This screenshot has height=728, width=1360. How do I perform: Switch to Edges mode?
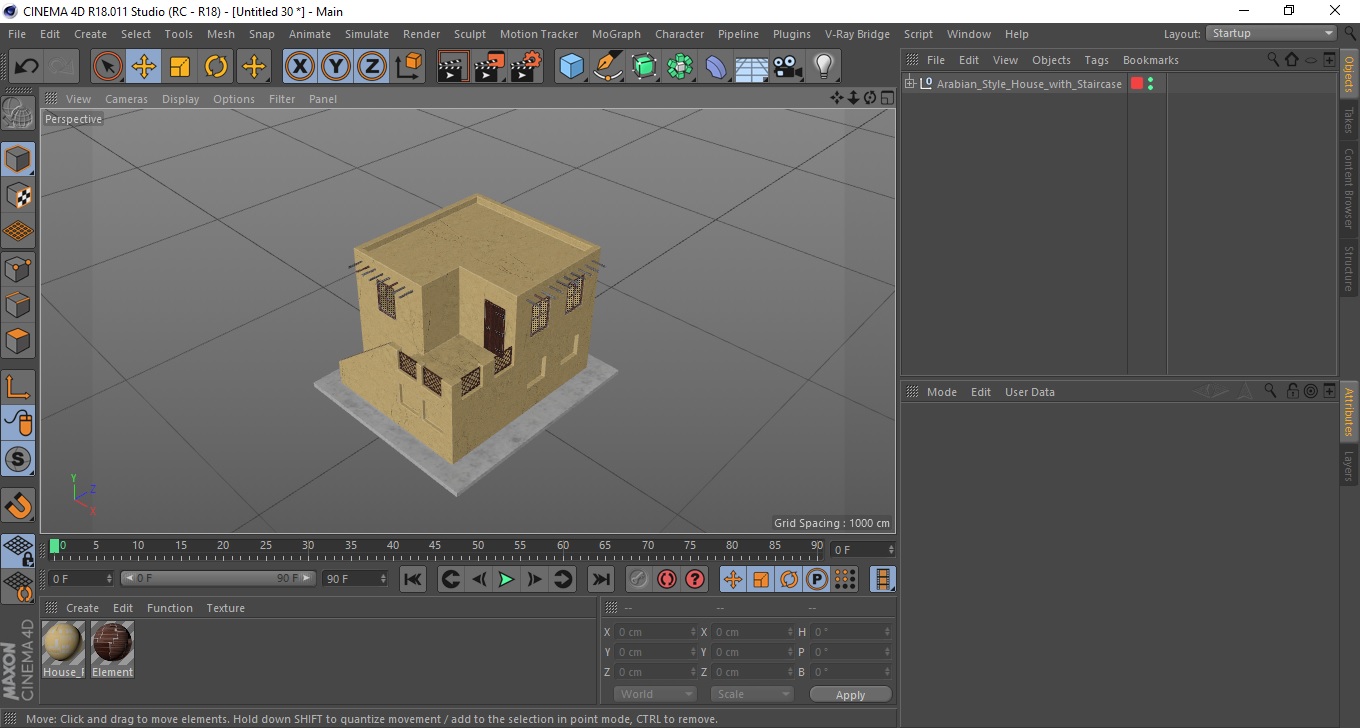tap(18, 304)
